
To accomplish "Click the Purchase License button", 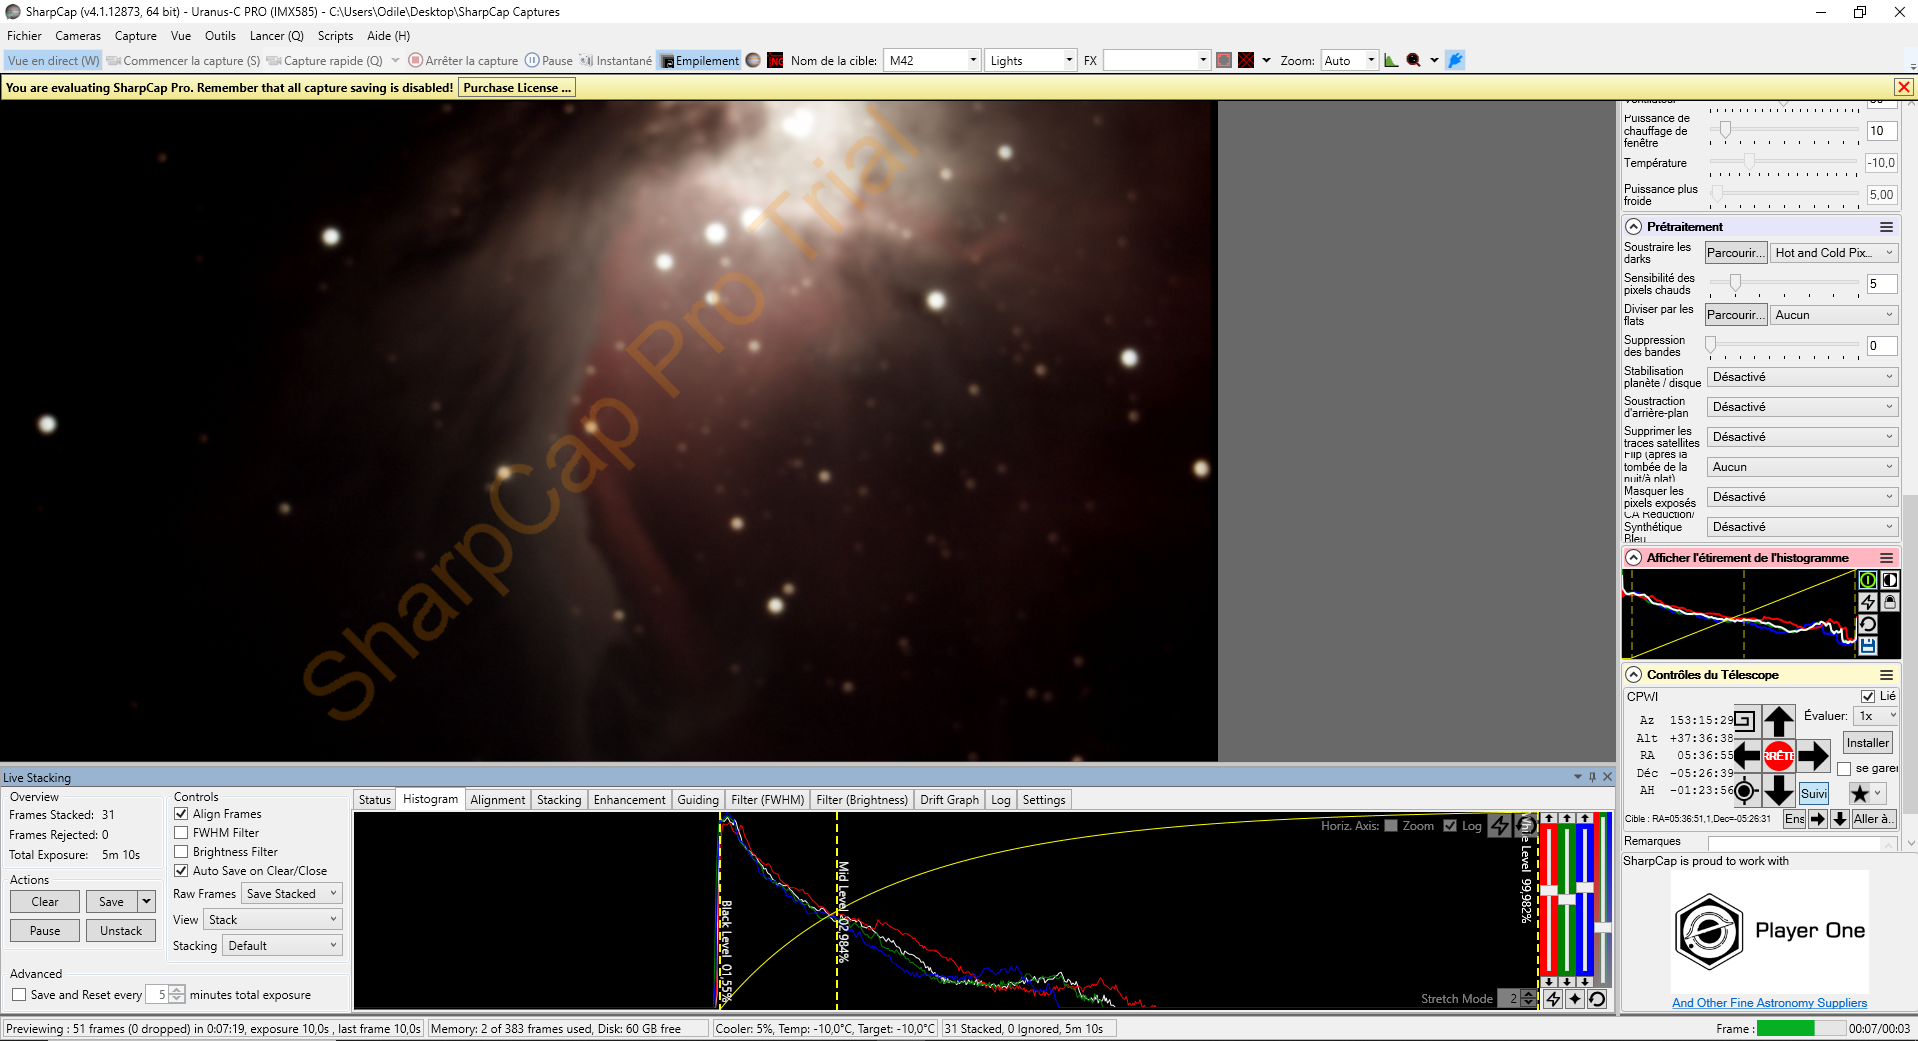I will click(517, 88).
